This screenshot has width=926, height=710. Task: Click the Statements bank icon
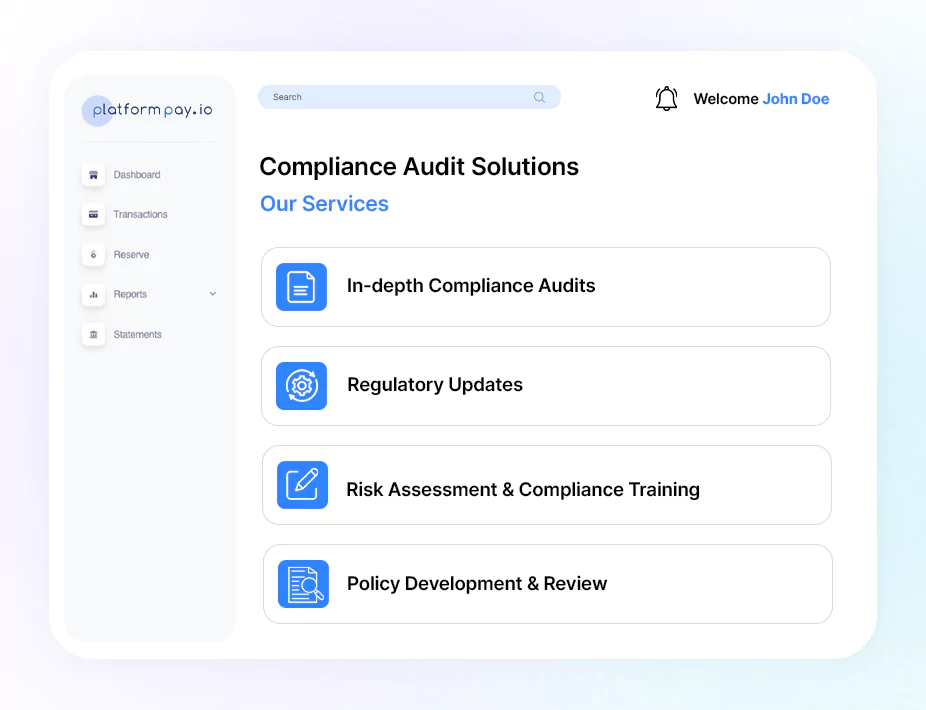pyautogui.click(x=93, y=334)
